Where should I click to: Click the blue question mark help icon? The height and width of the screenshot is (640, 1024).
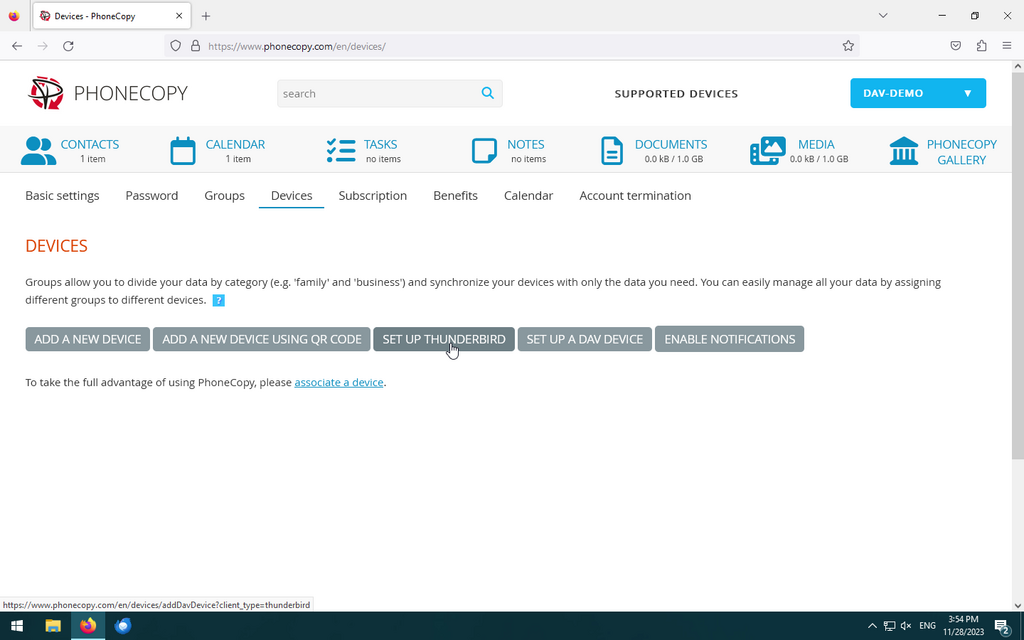[219, 300]
